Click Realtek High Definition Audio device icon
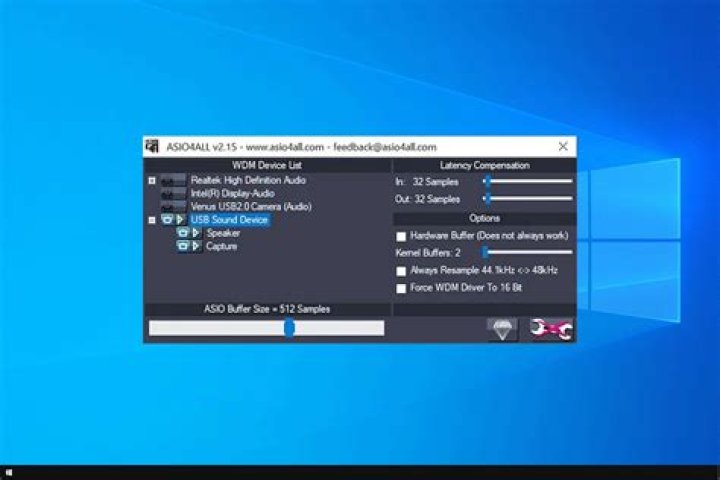This screenshot has width=720, height=480. tap(172, 181)
